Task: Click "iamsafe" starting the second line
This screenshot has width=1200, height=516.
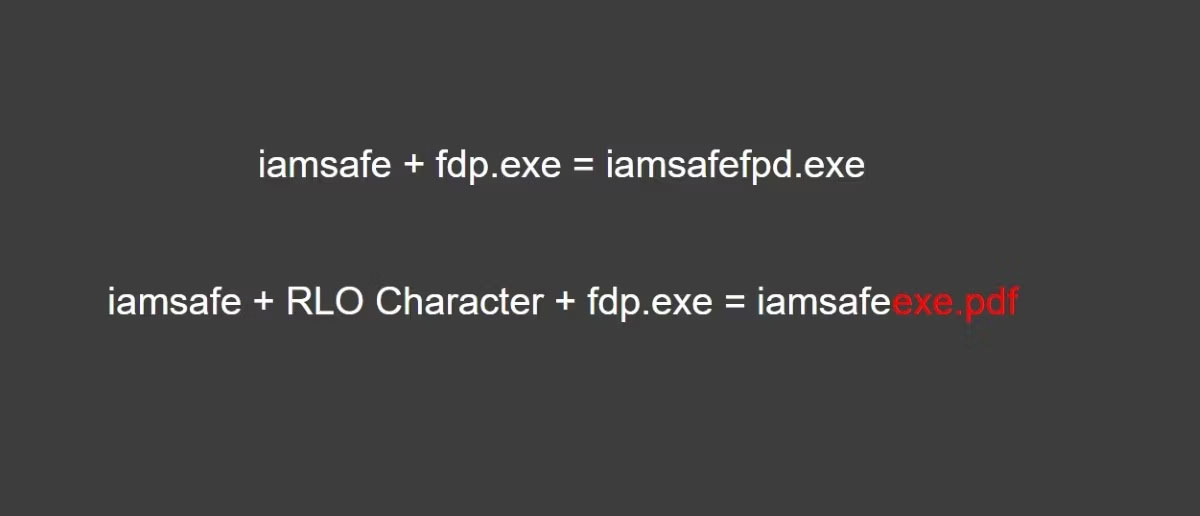Action: click(x=174, y=301)
